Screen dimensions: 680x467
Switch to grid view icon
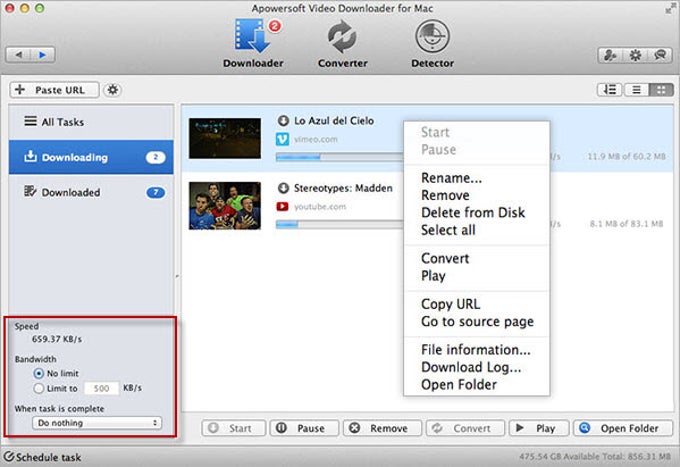click(x=661, y=90)
